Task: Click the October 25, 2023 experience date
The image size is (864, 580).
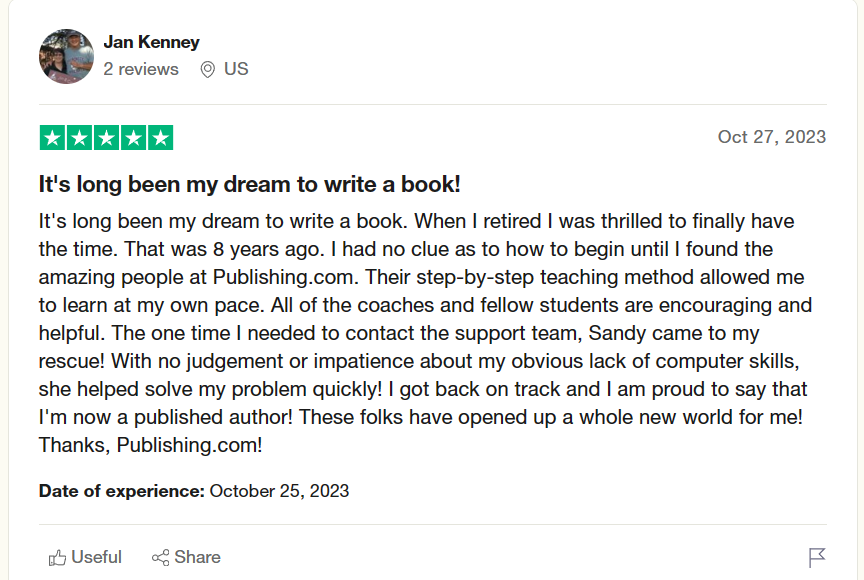Action: [279, 491]
